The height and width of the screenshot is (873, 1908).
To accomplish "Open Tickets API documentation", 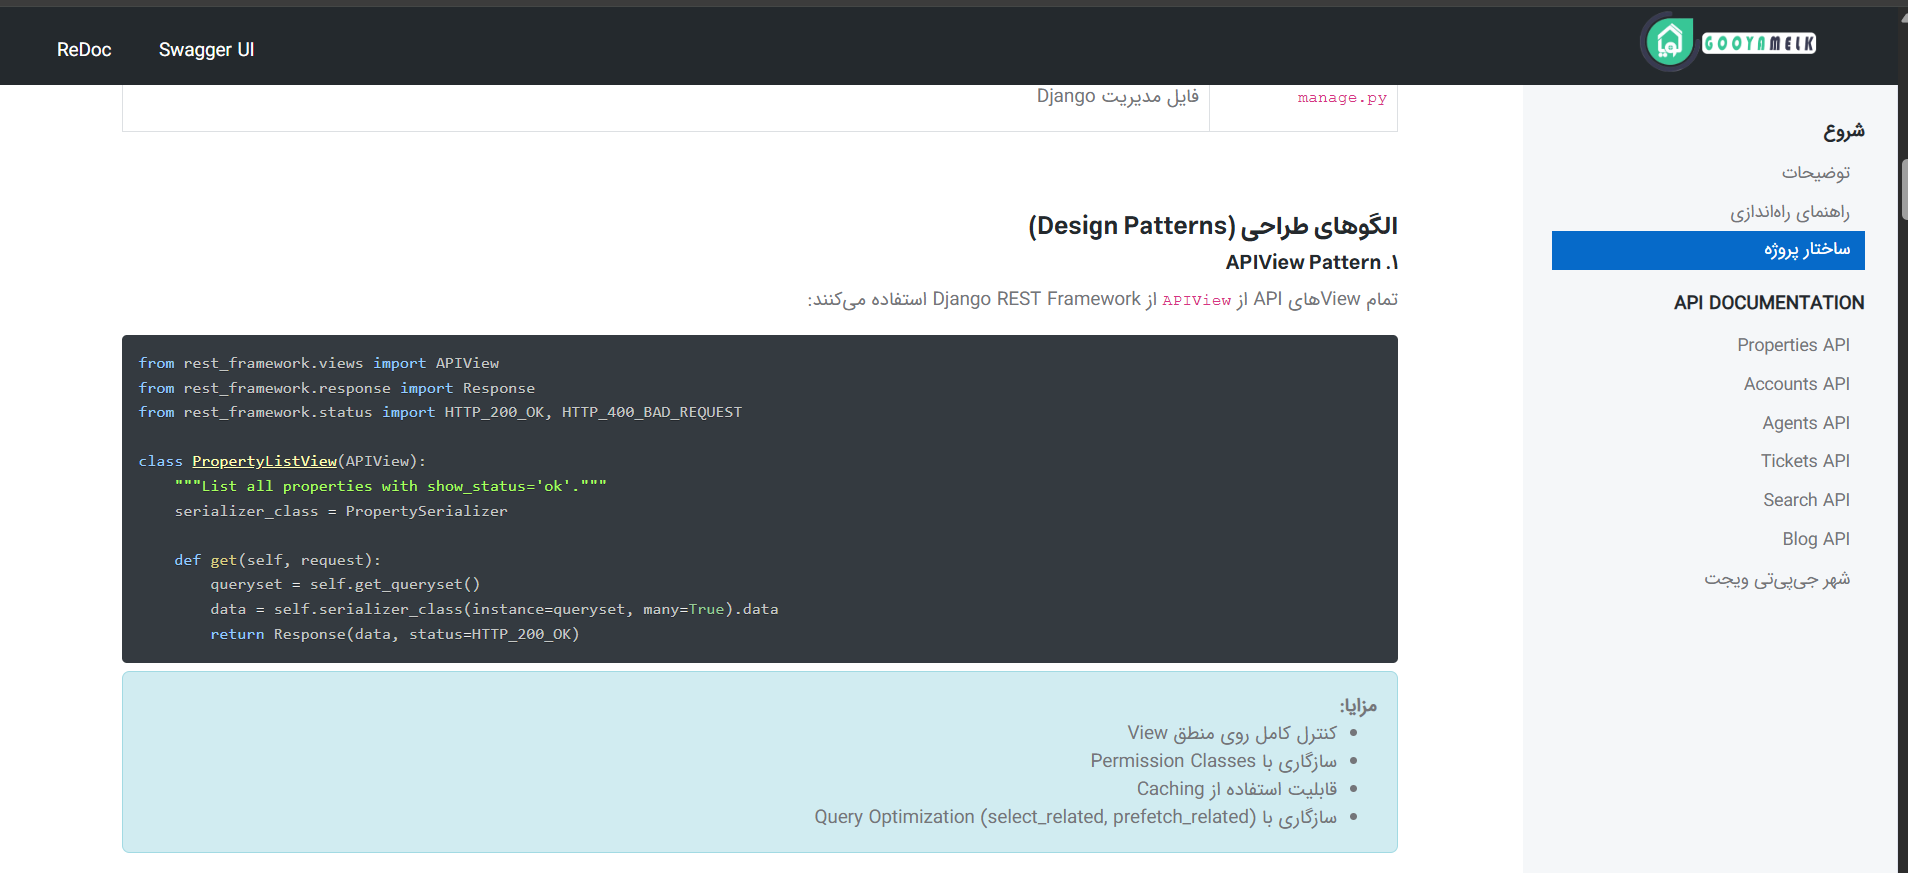I will (x=1805, y=461).
